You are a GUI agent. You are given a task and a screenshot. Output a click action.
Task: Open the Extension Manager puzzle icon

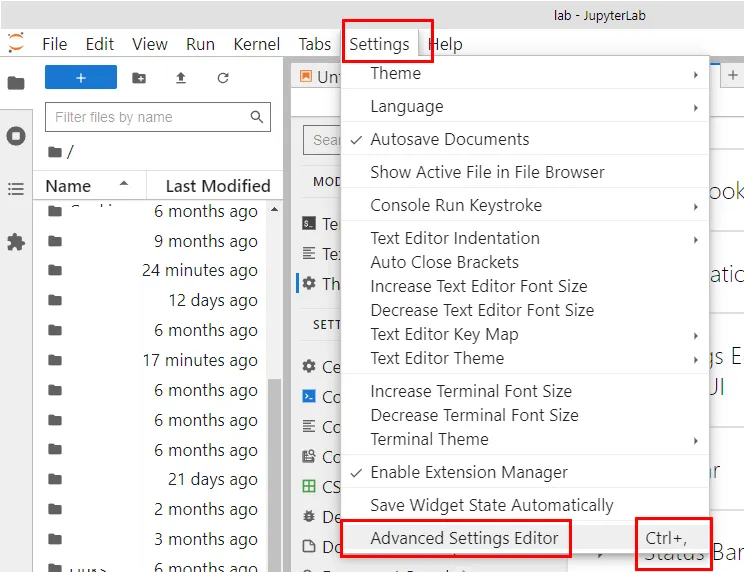click(16, 242)
